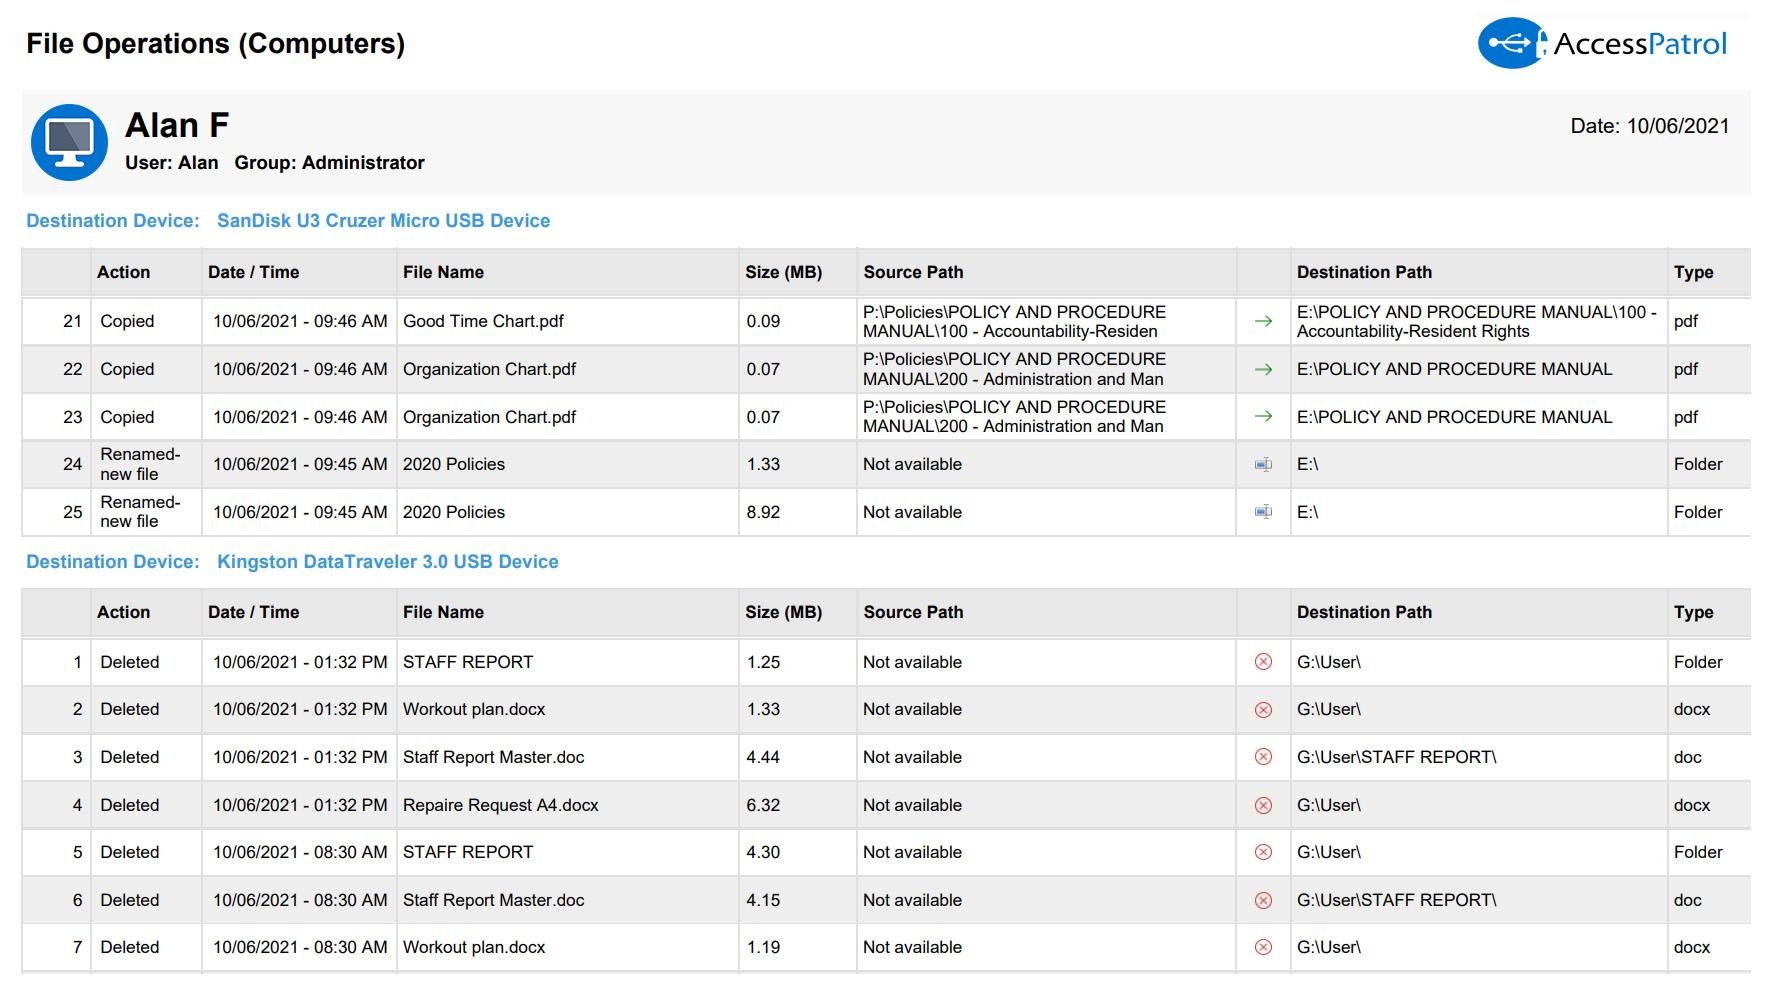1772x995 pixels.
Task: Click green arrow for Good Time Chart.pdf
Action: (1263, 321)
